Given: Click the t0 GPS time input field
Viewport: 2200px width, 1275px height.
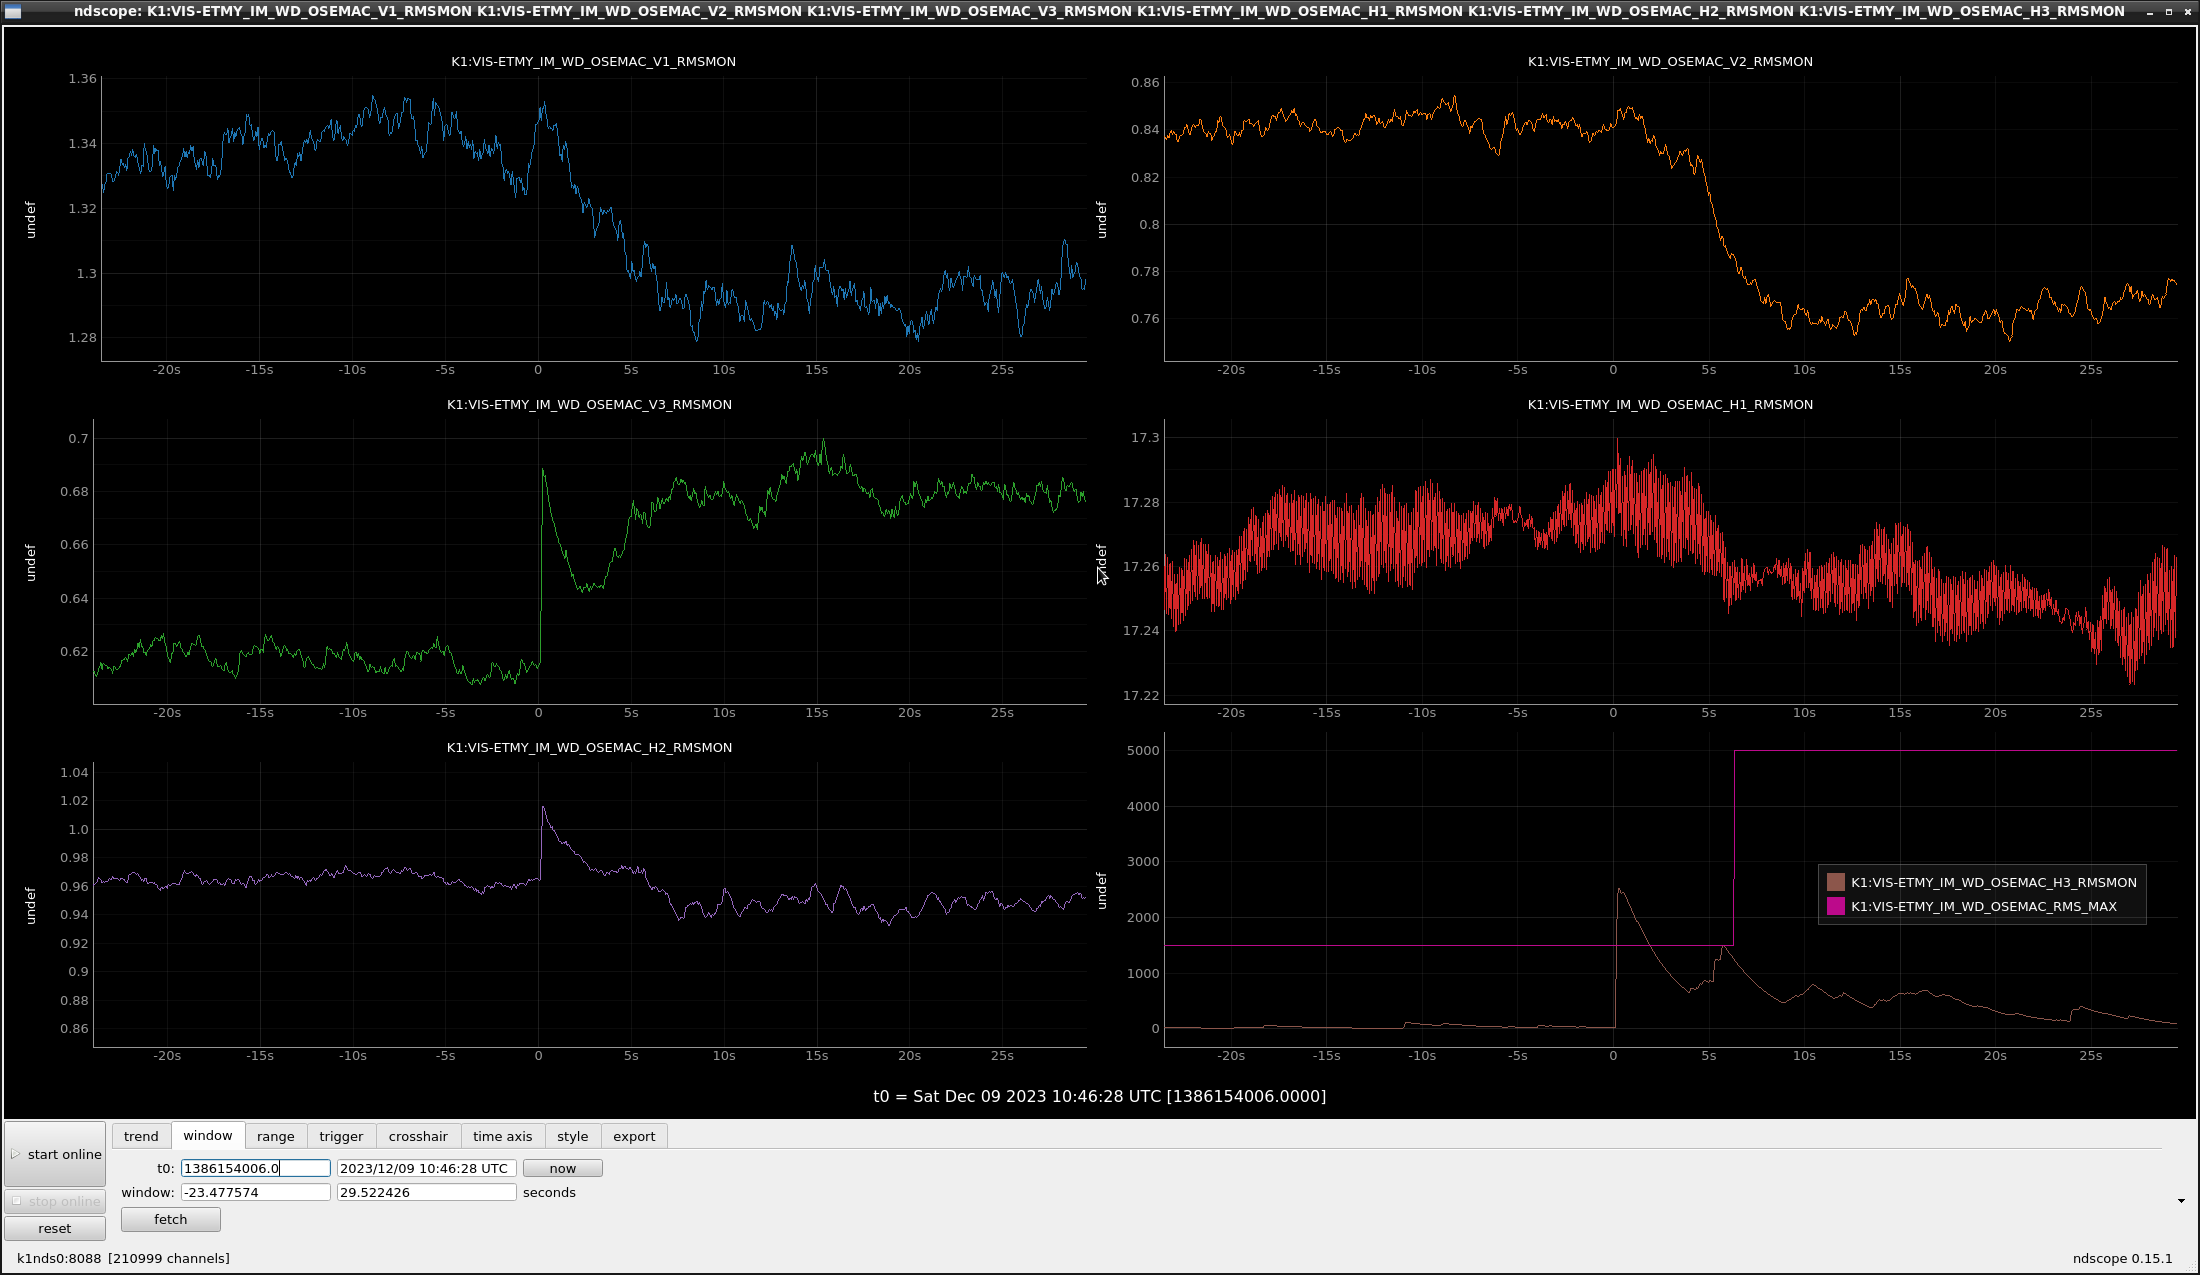Looking at the screenshot, I should [x=256, y=1168].
